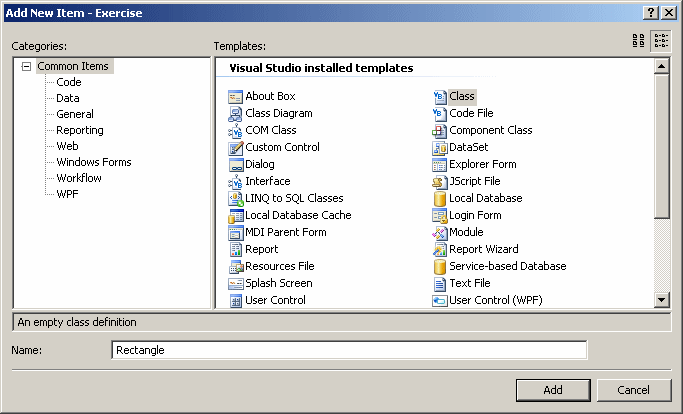Viewport: 683px width, 414px height.
Task: Select the Resources File icon
Action: click(235, 266)
